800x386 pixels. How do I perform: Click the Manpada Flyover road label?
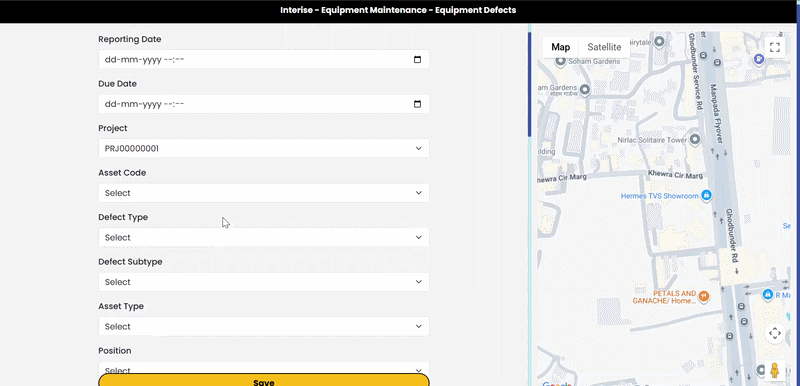[x=716, y=113]
